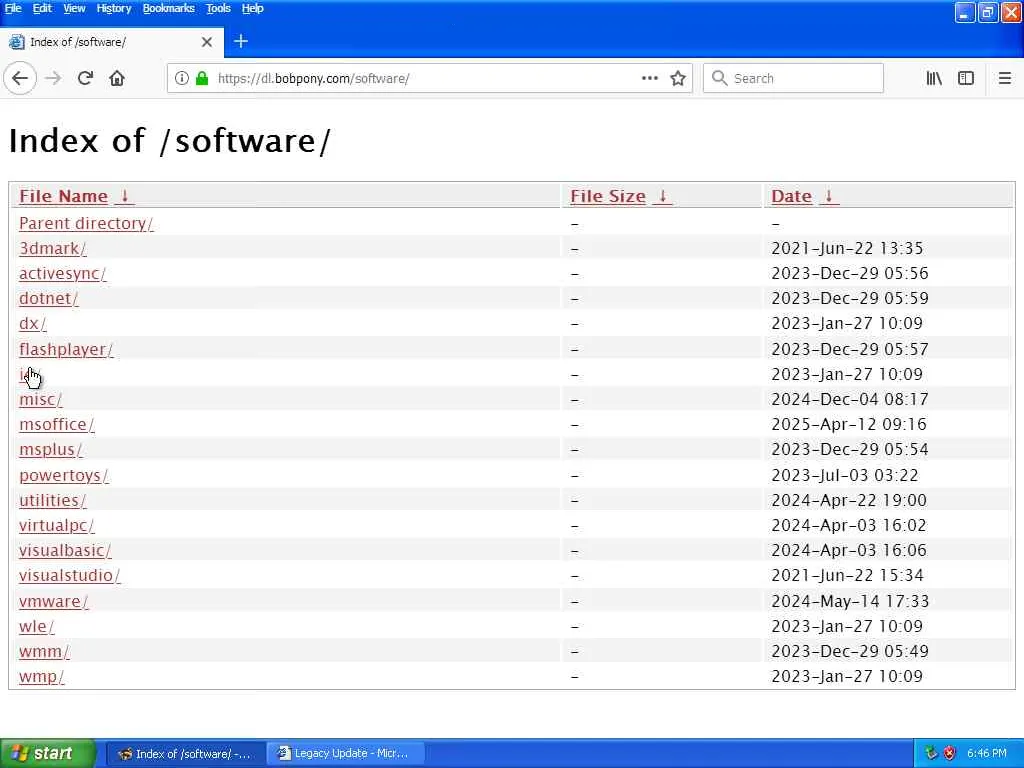
Task: Open the virtualpc folder
Action: [57, 525]
